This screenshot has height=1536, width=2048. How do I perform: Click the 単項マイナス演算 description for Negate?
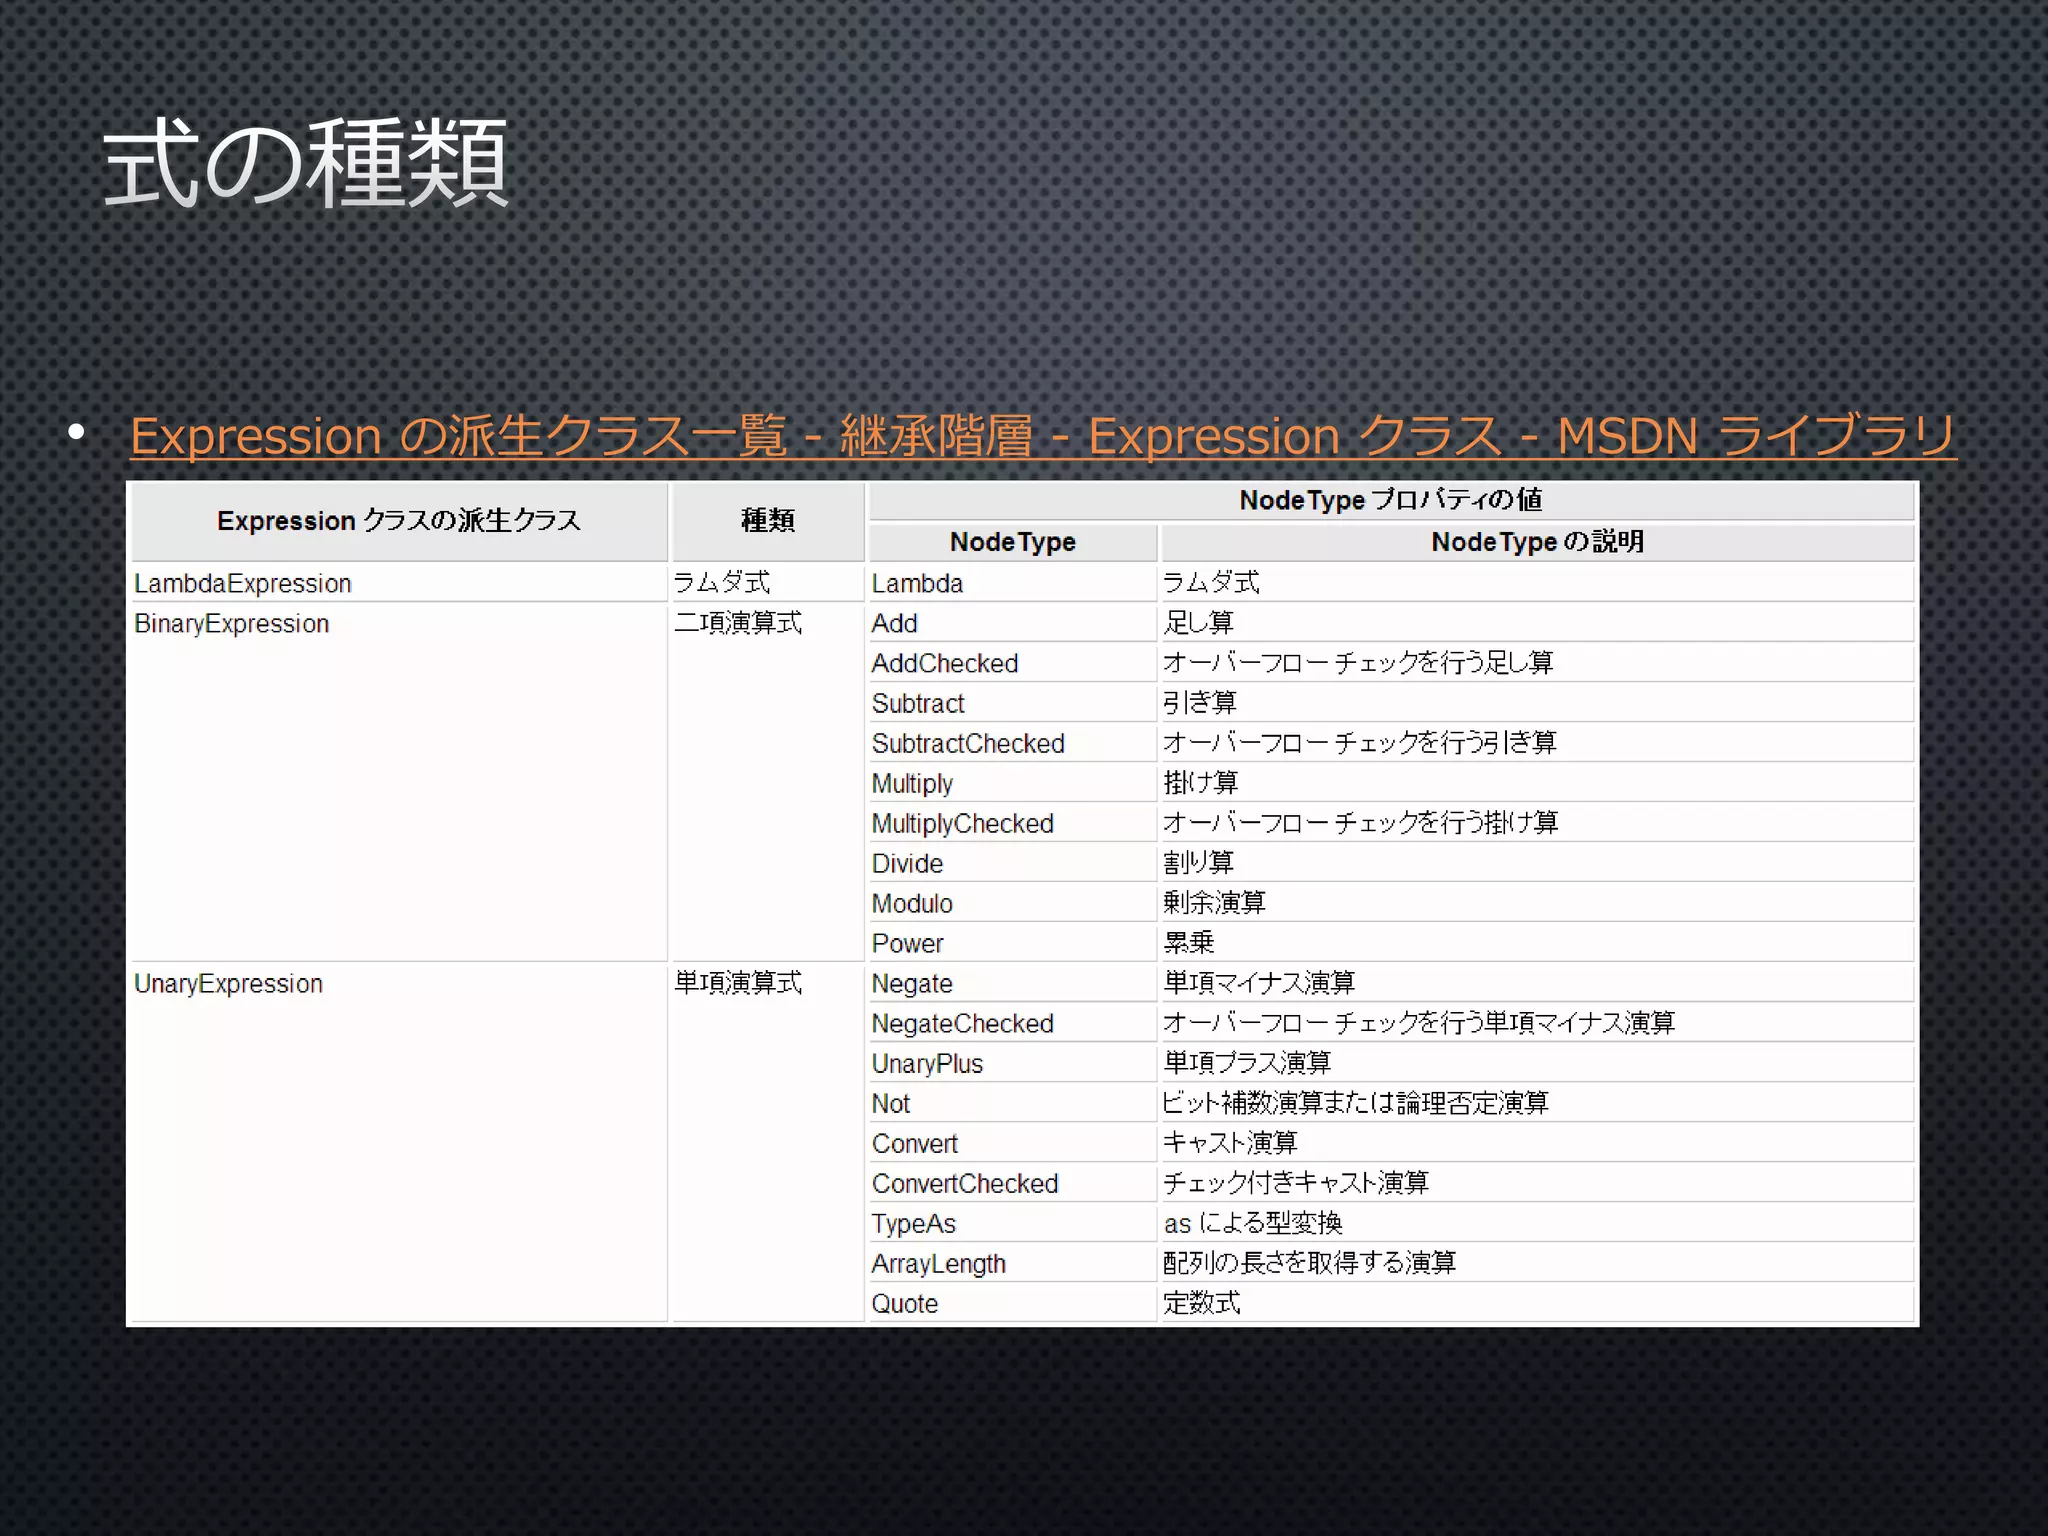(1538, 983)
